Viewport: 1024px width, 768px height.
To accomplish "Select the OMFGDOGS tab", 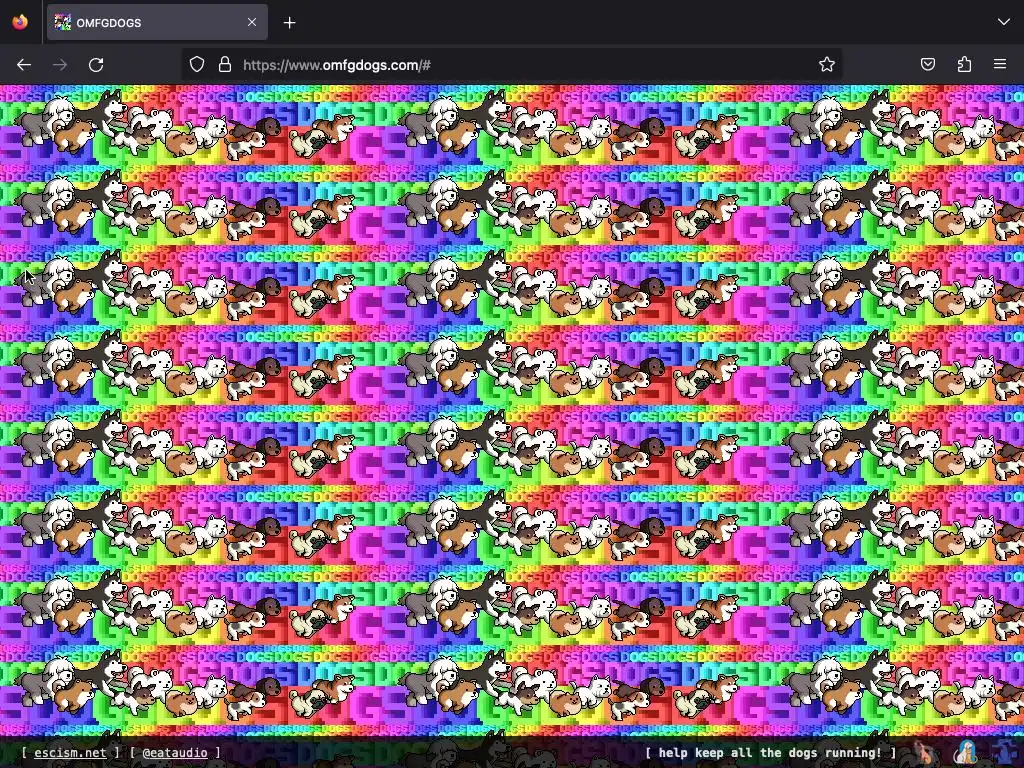I will click(157, 22).
